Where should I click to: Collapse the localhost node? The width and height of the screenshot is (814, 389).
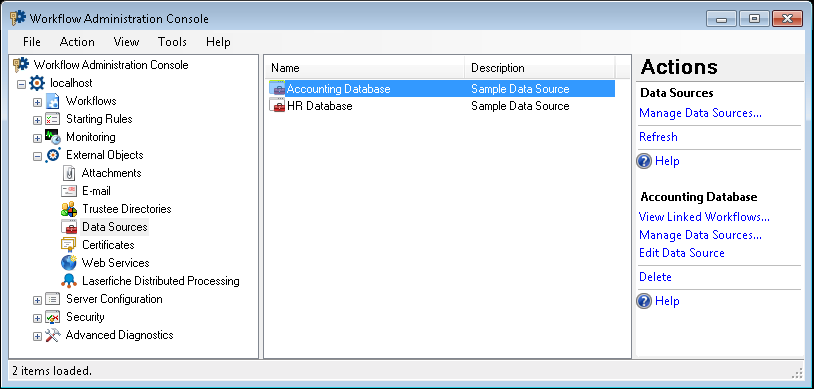coord(21,84)
